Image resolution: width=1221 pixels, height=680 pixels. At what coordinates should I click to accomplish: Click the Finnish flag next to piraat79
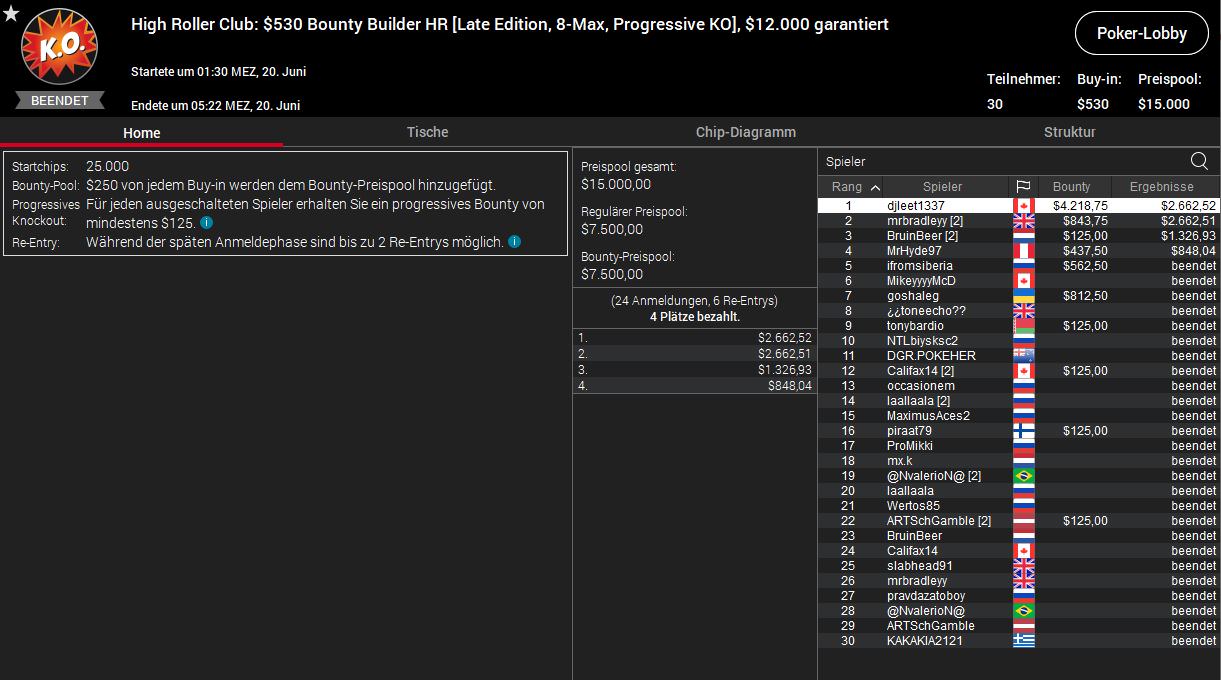point(1023,431)
